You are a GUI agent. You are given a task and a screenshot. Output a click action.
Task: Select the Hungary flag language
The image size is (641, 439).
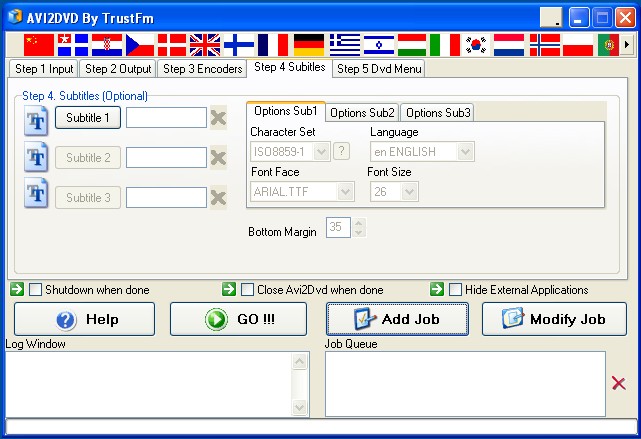pyautogui.click(x=412, y=45)
